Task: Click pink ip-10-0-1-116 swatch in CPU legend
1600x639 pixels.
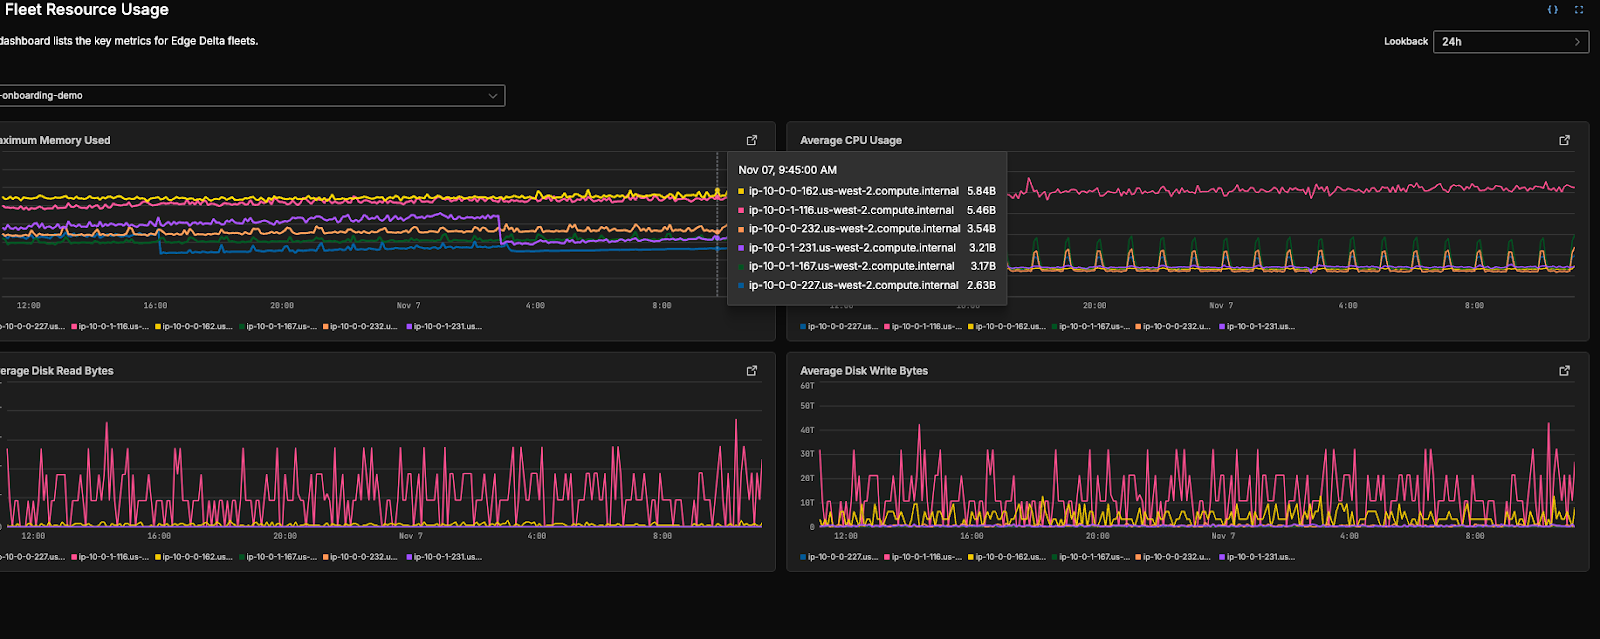Action: (x=887, y=327)
